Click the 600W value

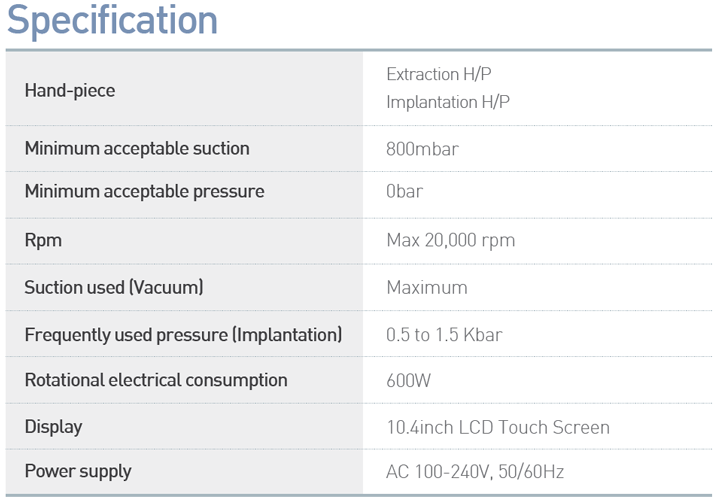pos(409,381)
